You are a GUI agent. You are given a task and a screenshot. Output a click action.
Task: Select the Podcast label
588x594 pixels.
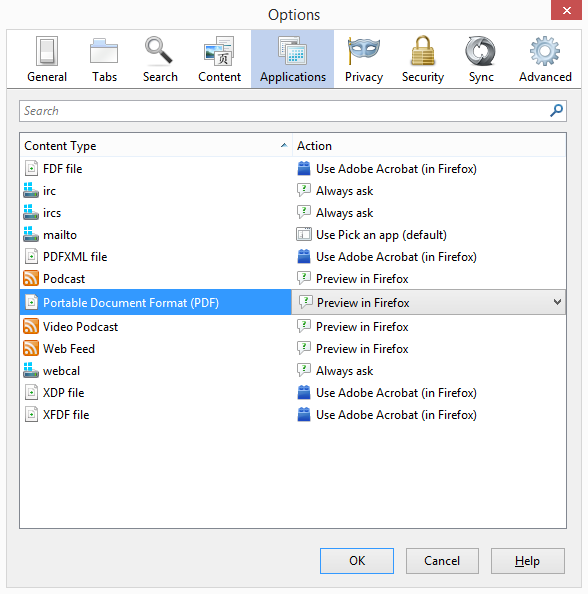[x=64, y=278]
